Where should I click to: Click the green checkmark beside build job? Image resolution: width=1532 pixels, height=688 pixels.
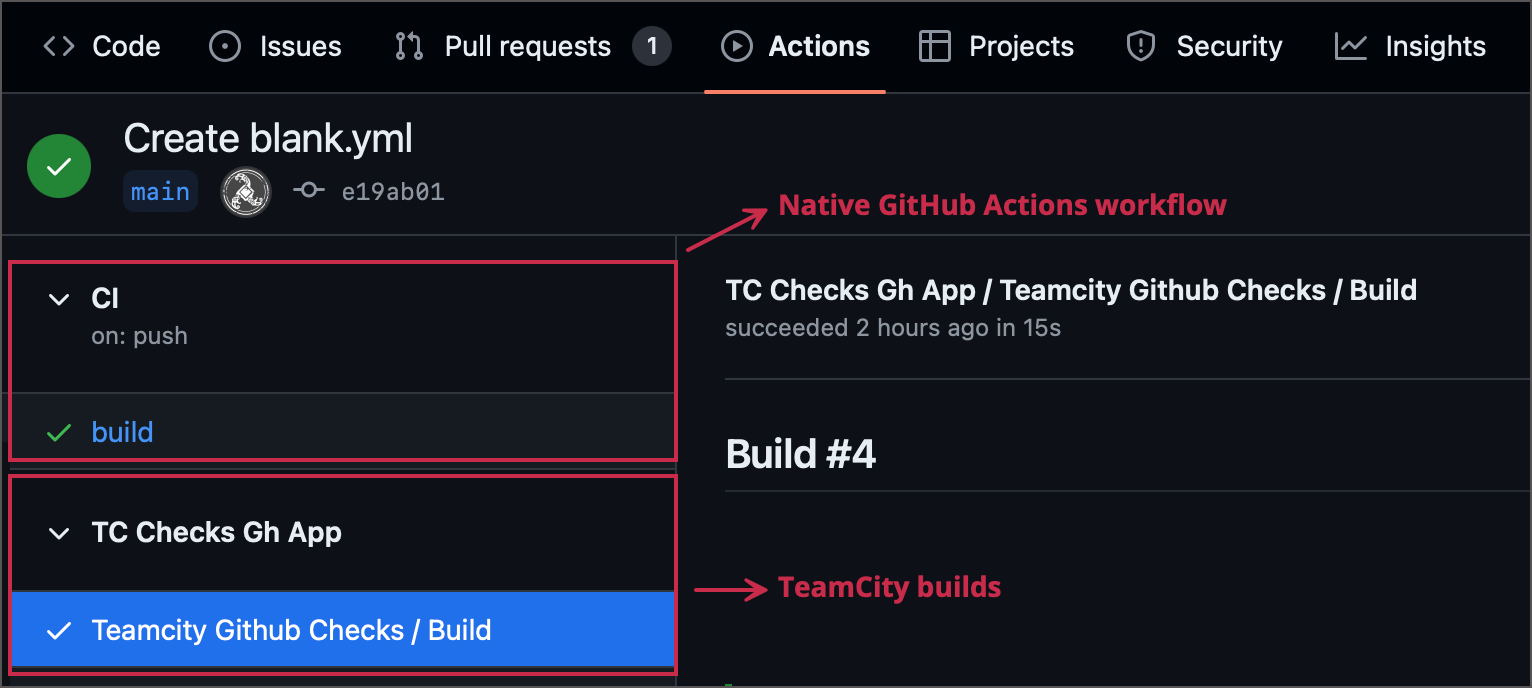tap(58, 432)
